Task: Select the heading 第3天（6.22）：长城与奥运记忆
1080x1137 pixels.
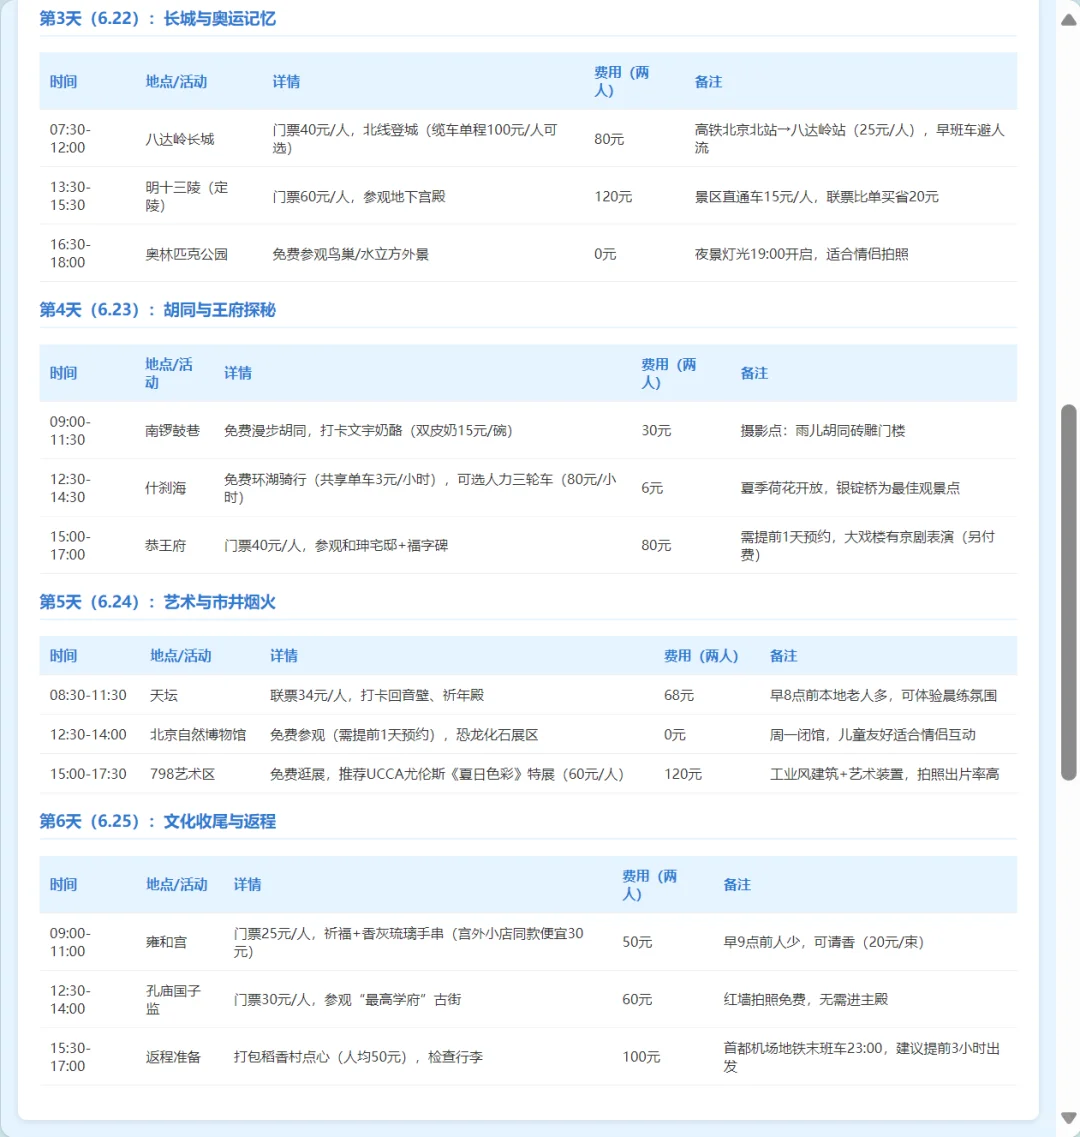Action: (157, 18)
